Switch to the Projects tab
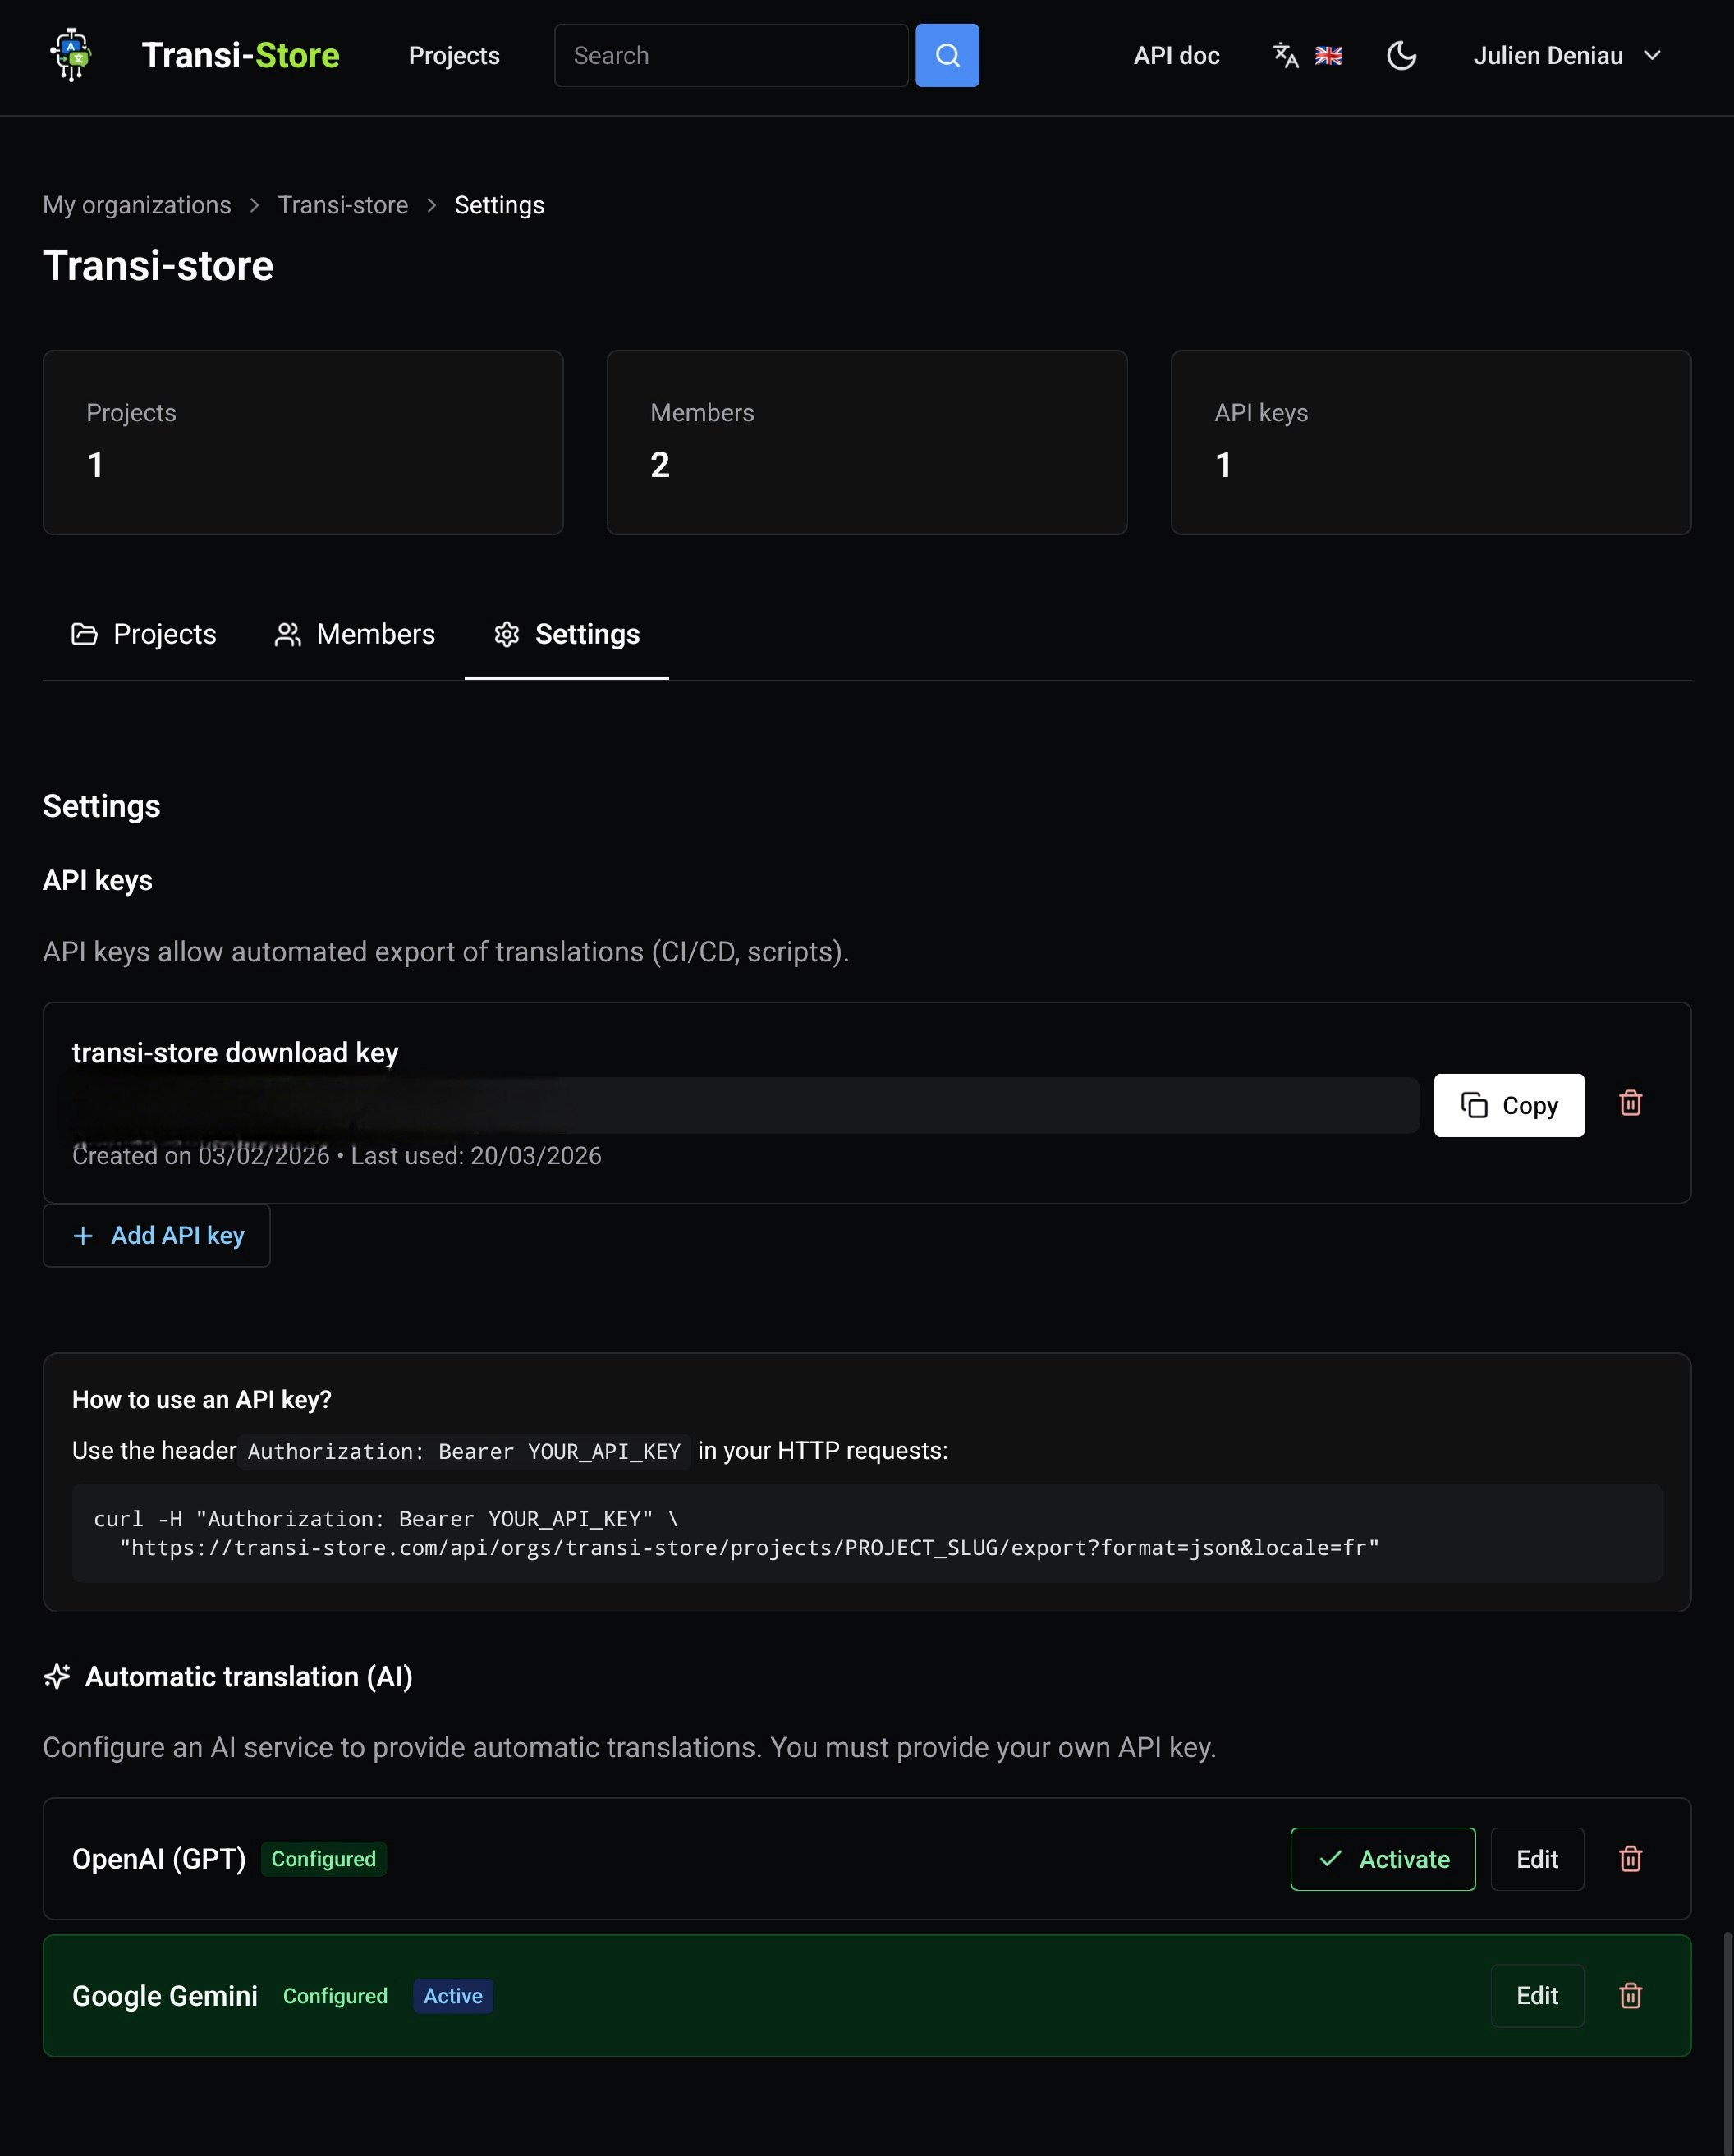The image size is (1734, 2156). point(144,634)
